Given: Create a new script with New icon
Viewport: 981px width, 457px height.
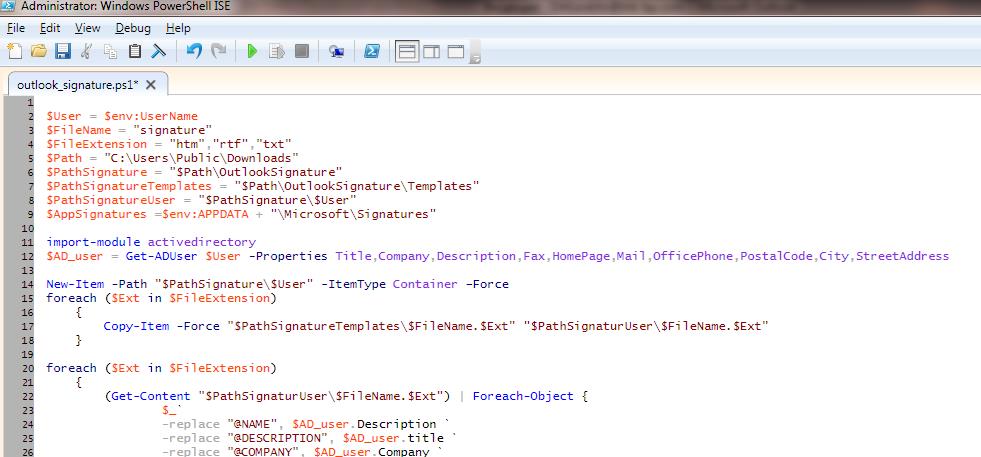Looking at the screenshot, I should [x=15, y=51].
